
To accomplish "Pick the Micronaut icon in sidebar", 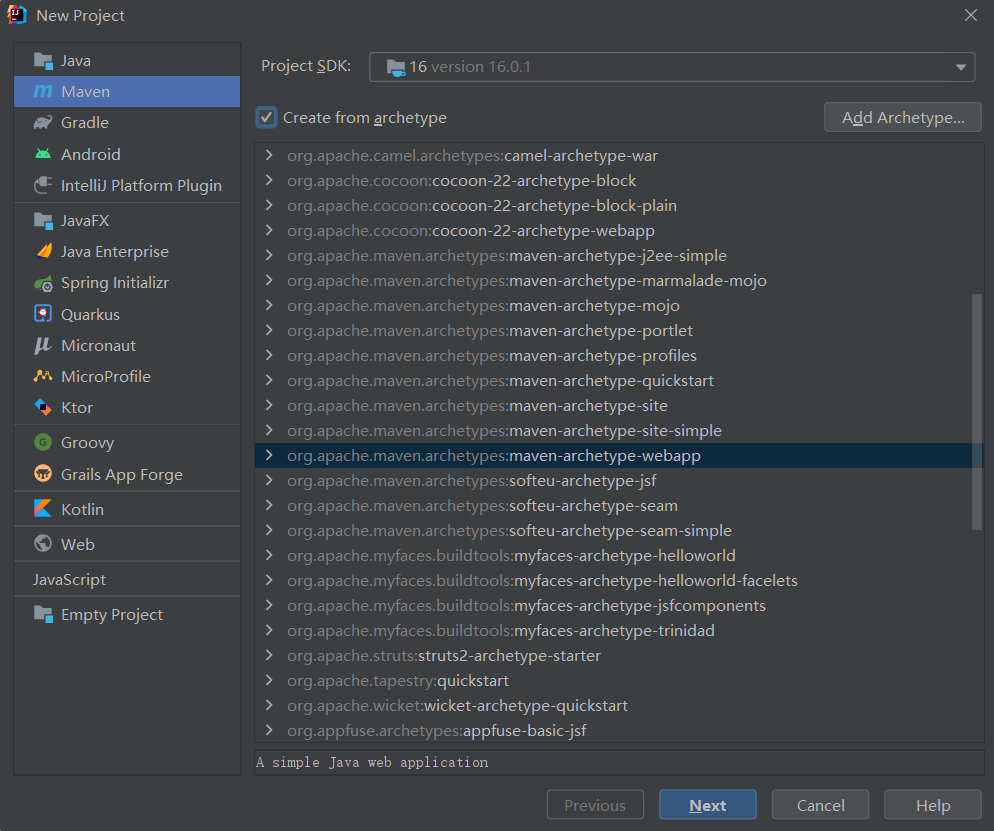I will [43, 345].
